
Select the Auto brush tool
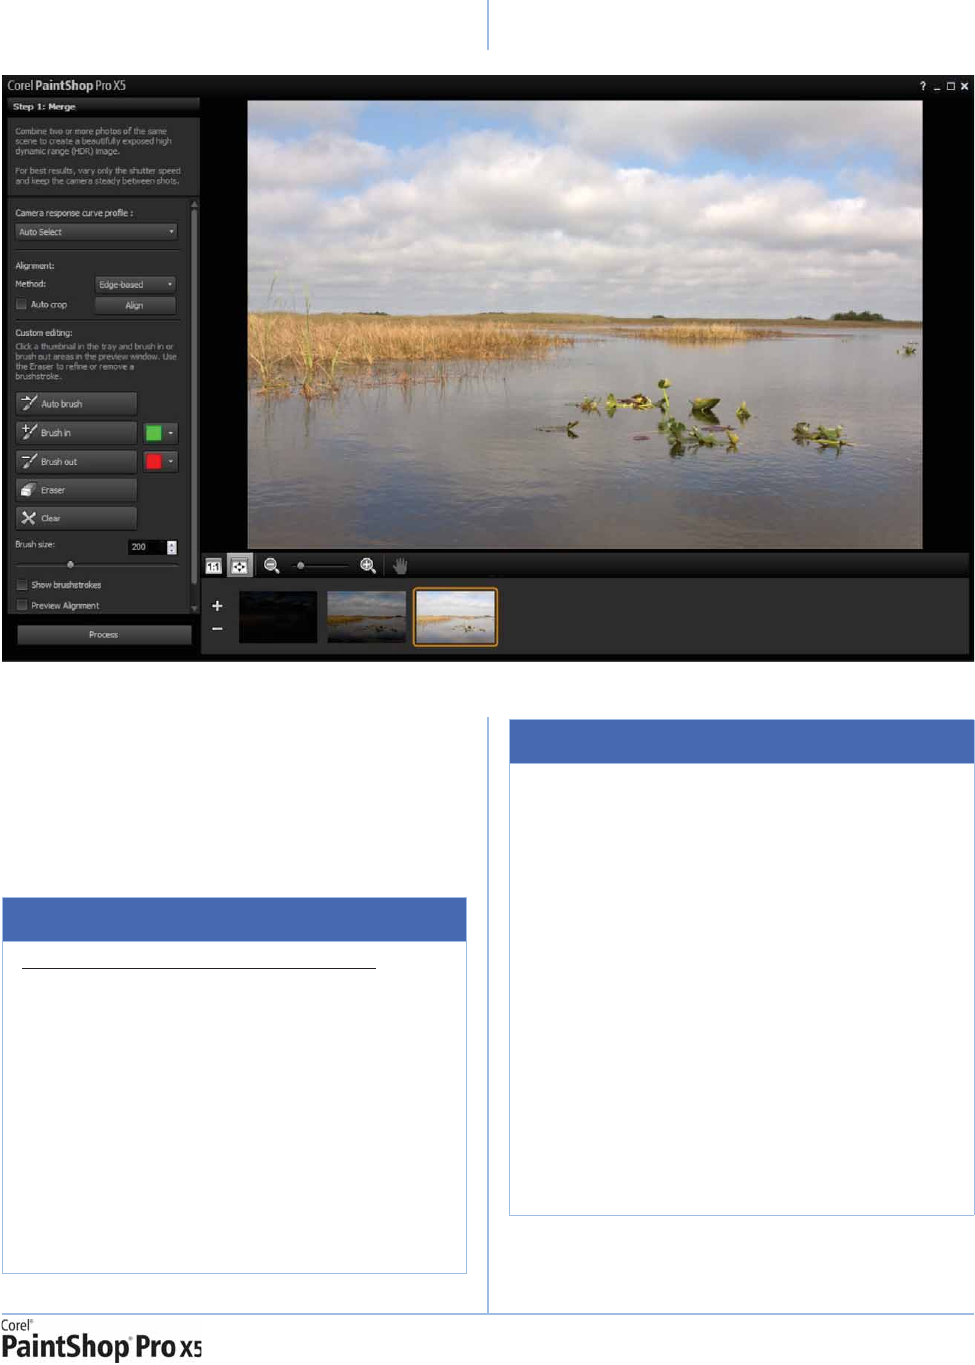click(76, 403)
